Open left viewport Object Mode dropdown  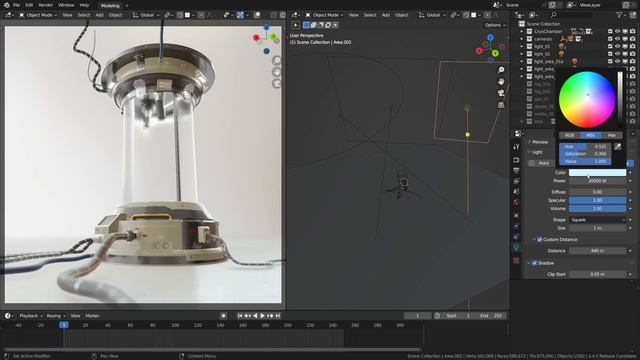pyautogui.click(x=39, y=15)
